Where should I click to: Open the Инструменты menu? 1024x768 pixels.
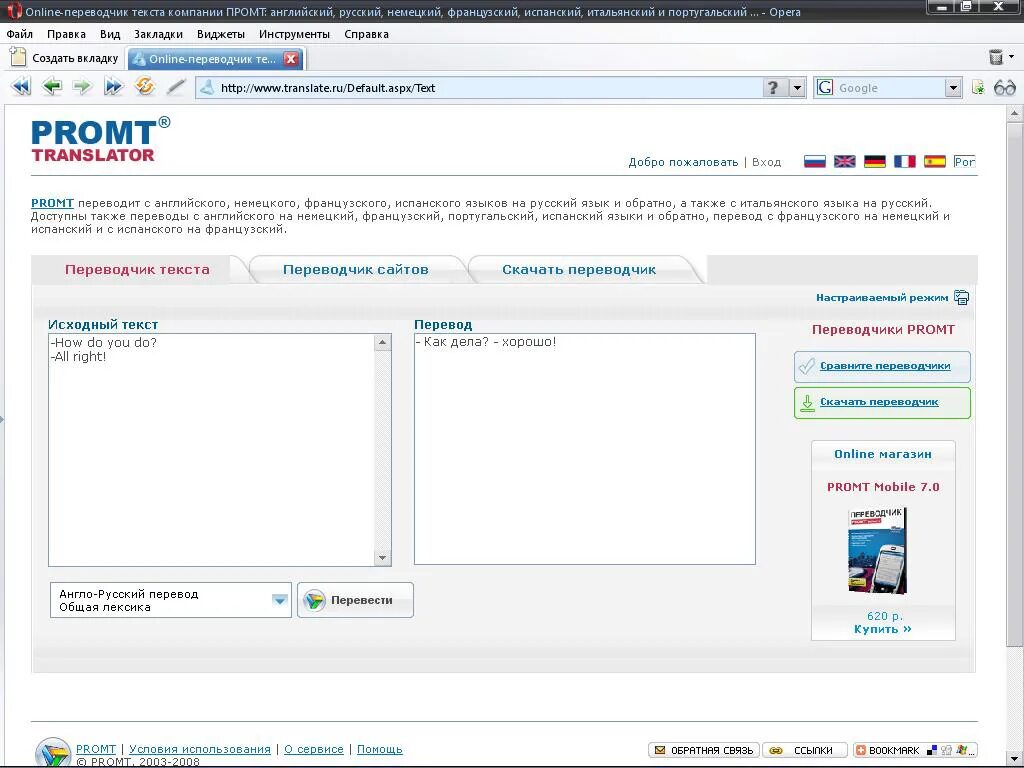click(295, 34)
